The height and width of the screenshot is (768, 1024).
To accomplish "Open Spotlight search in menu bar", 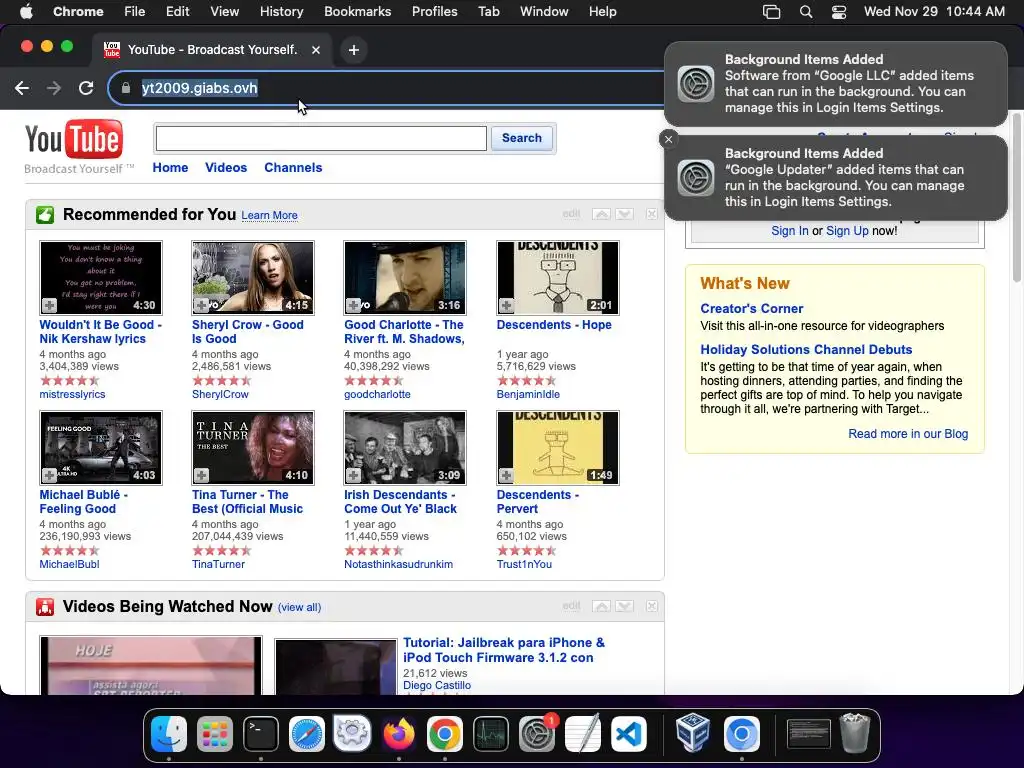I will tap(806, 12).
